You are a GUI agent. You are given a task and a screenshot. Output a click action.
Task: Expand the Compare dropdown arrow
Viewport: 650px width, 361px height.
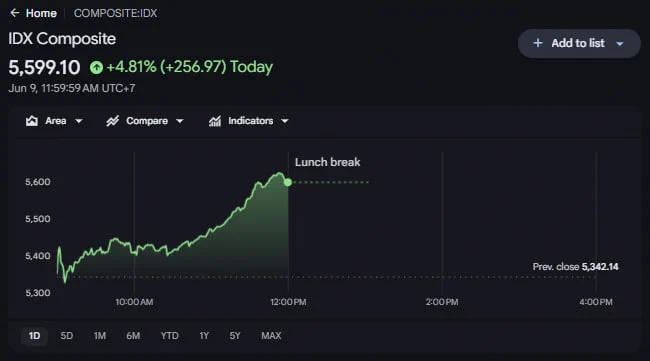coord(179,121)
